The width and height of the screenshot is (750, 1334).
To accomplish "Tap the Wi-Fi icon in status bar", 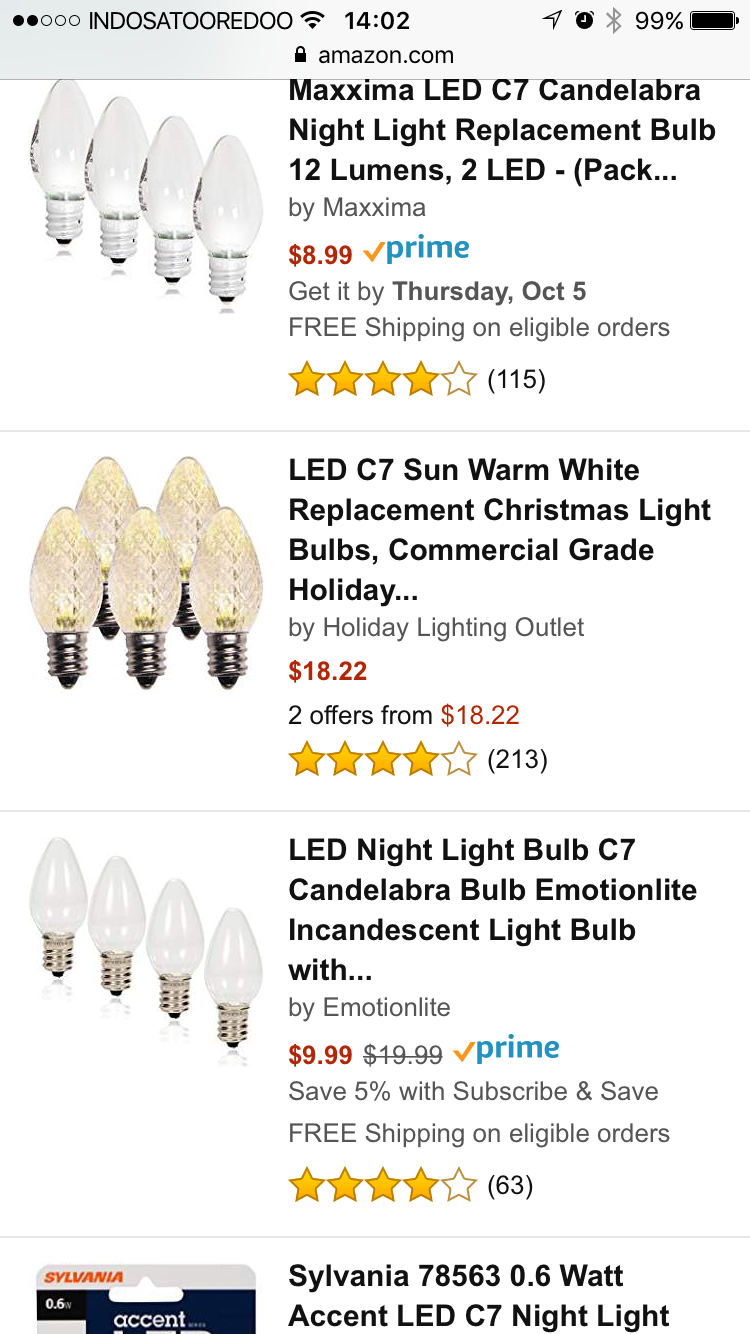I will [x=313, y=20].
